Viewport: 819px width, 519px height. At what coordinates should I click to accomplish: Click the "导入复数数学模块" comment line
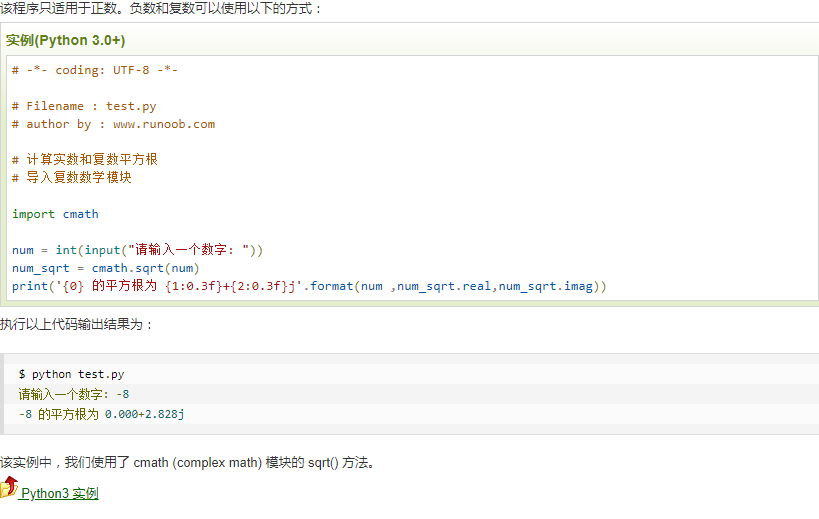coord(72,178)
